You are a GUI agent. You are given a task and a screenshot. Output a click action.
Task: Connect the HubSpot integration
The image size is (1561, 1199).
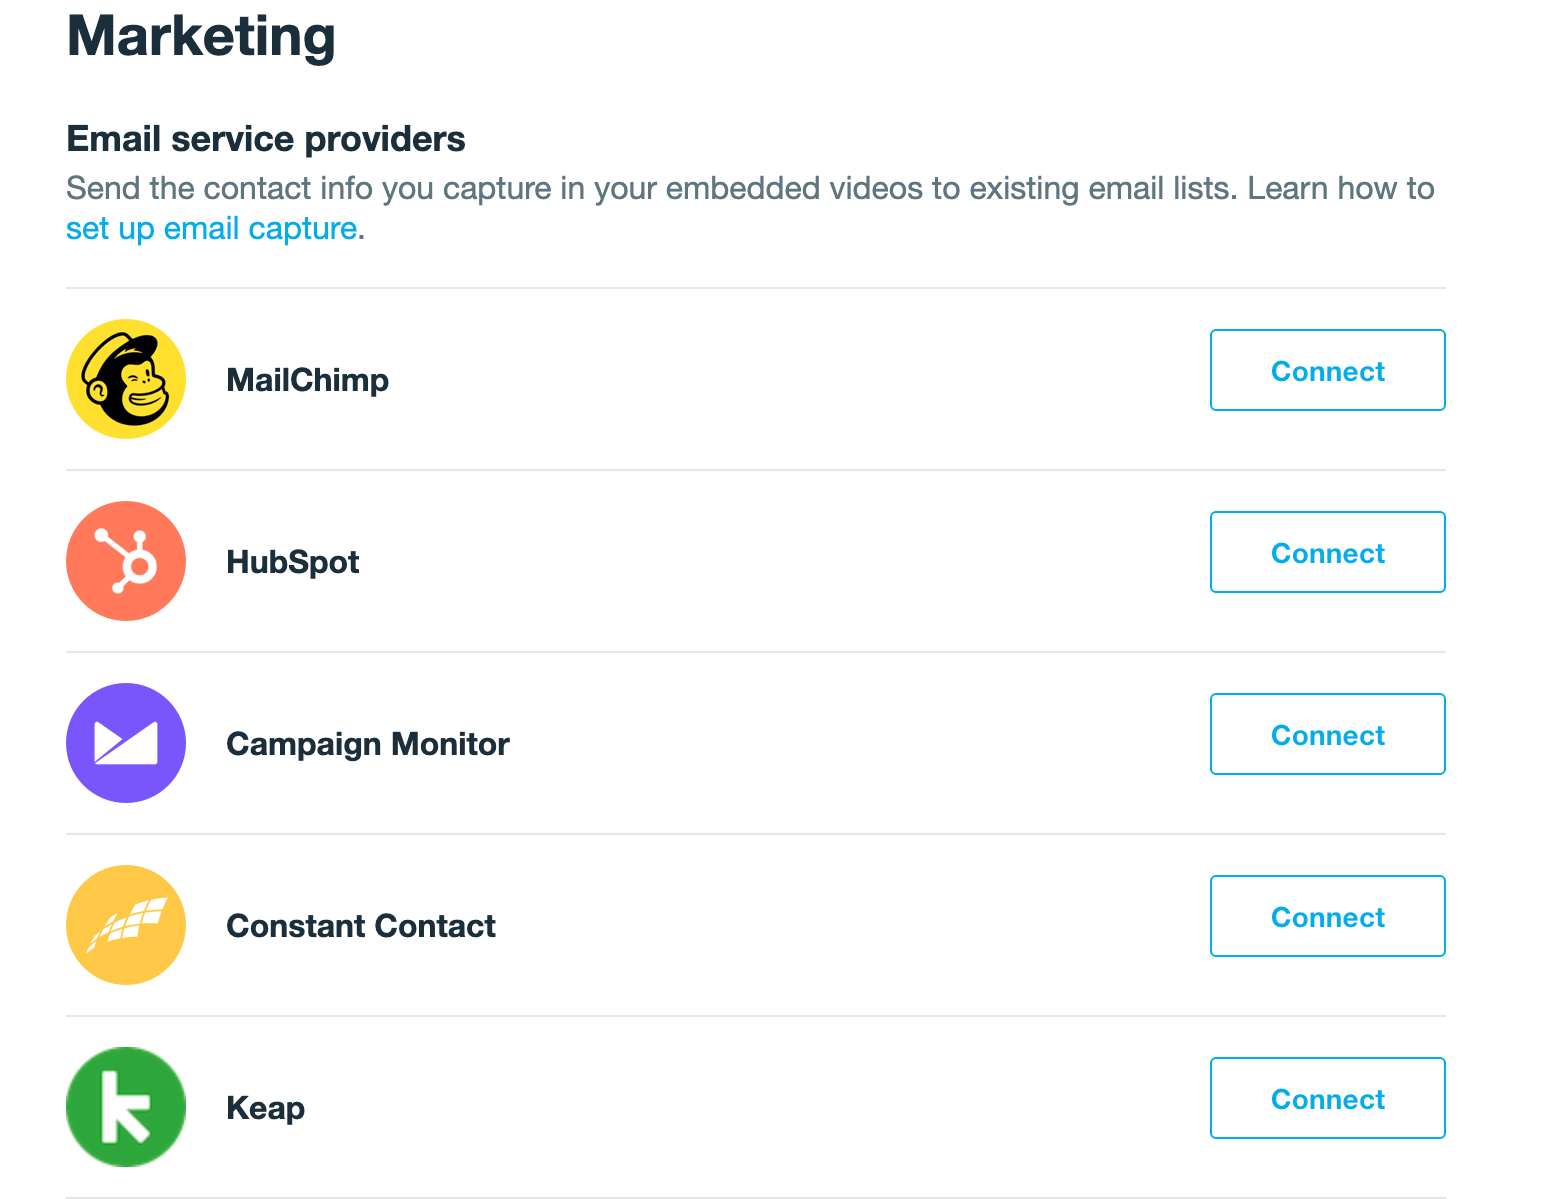pyautogui.click(x=1327, y=553)
